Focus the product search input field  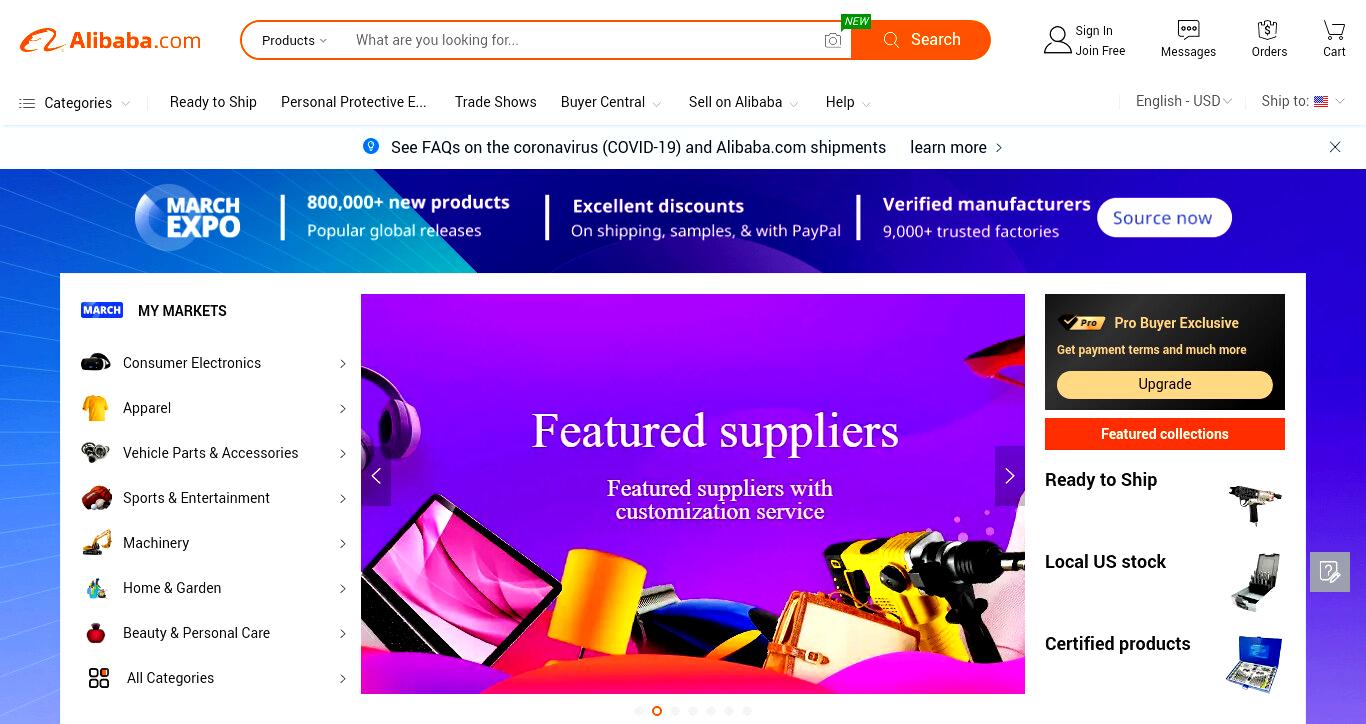(585, 40)
